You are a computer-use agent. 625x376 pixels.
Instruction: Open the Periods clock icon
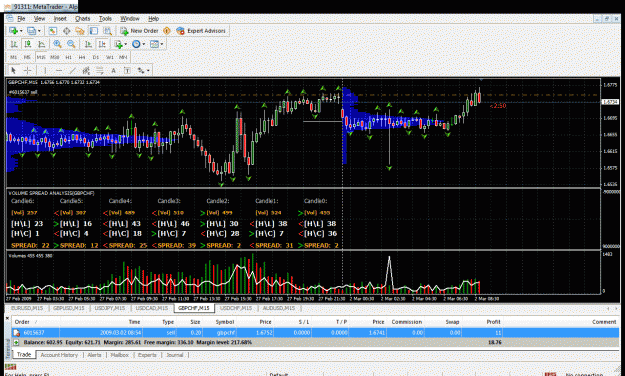[x=136, y=44]
